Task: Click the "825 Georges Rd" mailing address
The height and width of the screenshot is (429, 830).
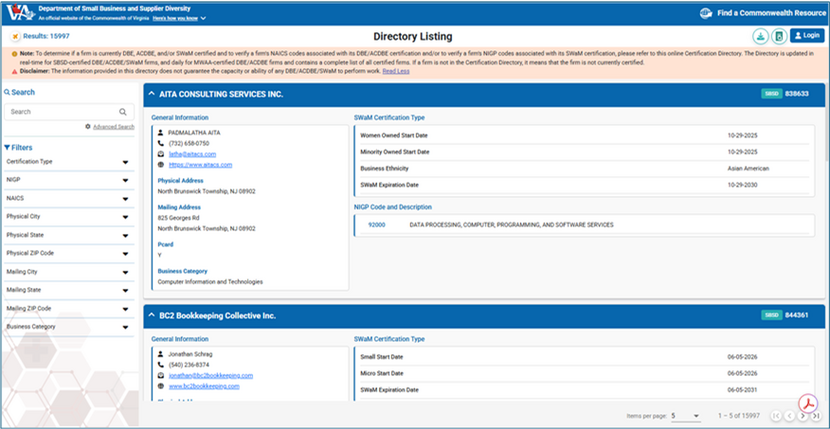Action: point(178,218)
